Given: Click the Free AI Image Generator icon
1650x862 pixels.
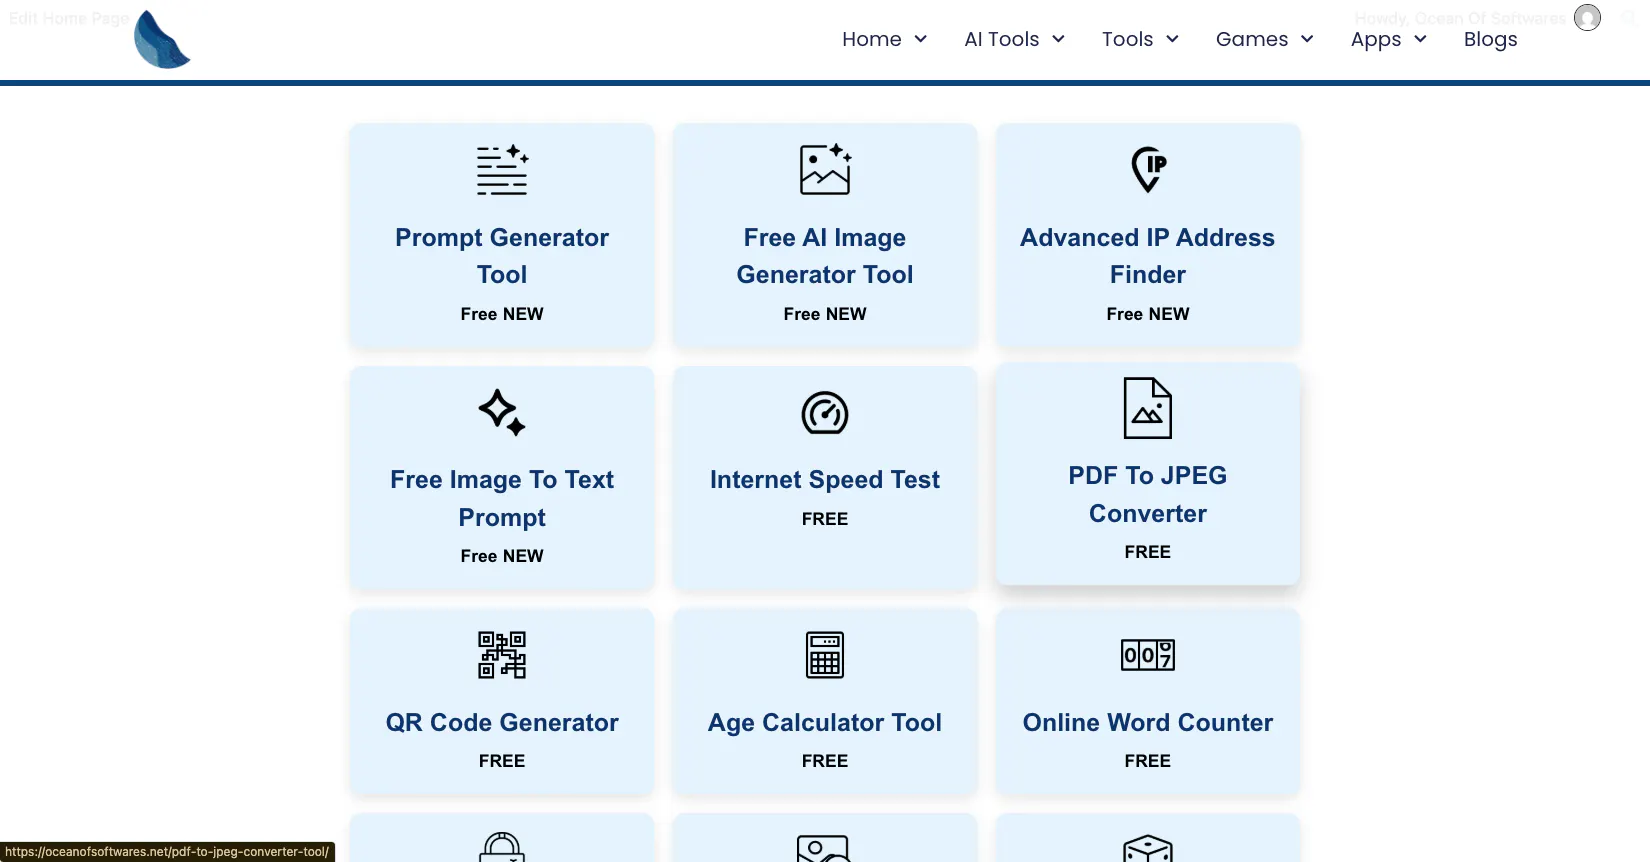Looking at the screenshot, I should pos(825,170).
